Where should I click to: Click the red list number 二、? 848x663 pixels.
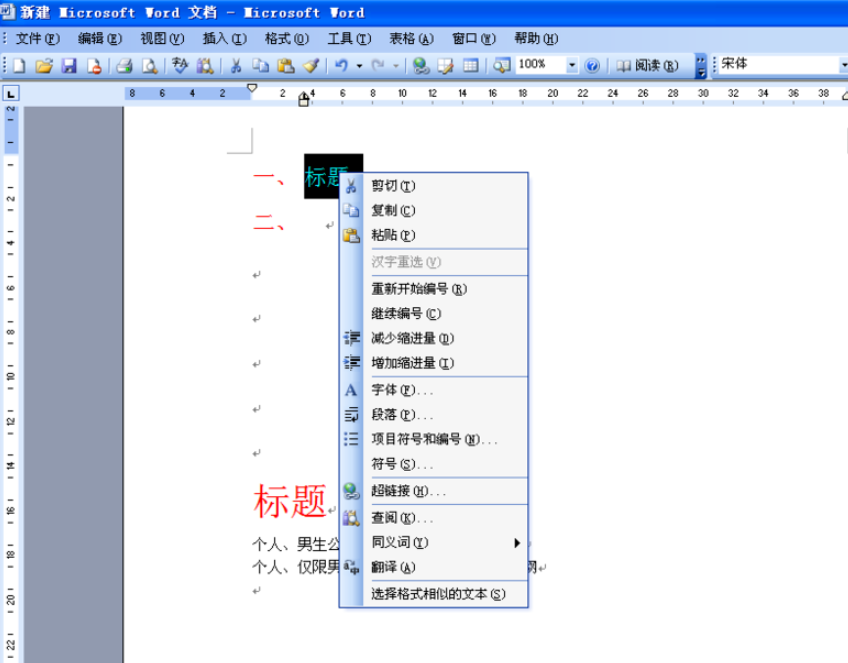pos(269,222)
